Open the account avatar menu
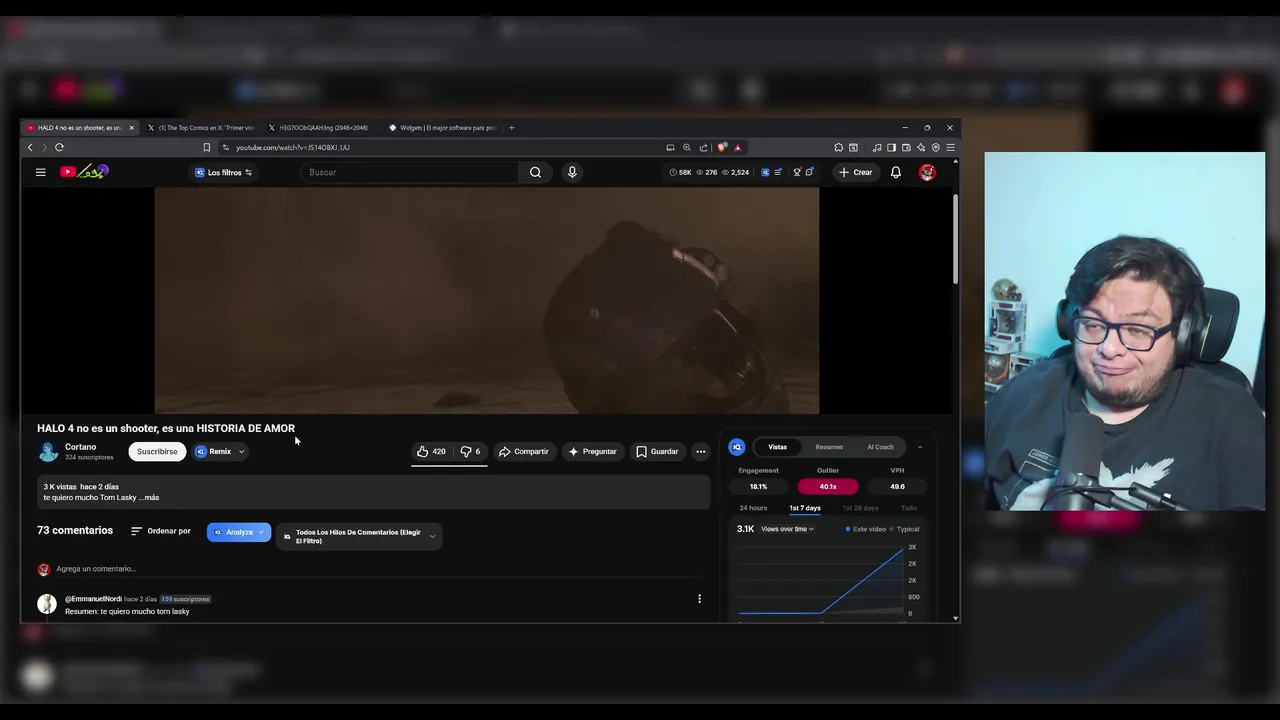 [927, 172]
